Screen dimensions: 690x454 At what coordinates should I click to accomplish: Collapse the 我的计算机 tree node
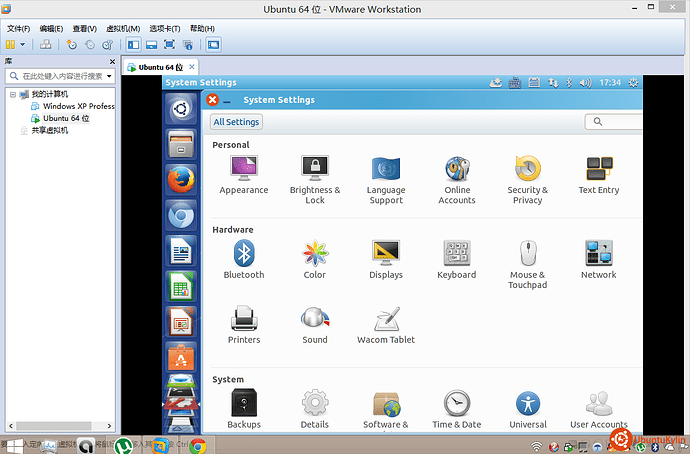click(13, 94)
